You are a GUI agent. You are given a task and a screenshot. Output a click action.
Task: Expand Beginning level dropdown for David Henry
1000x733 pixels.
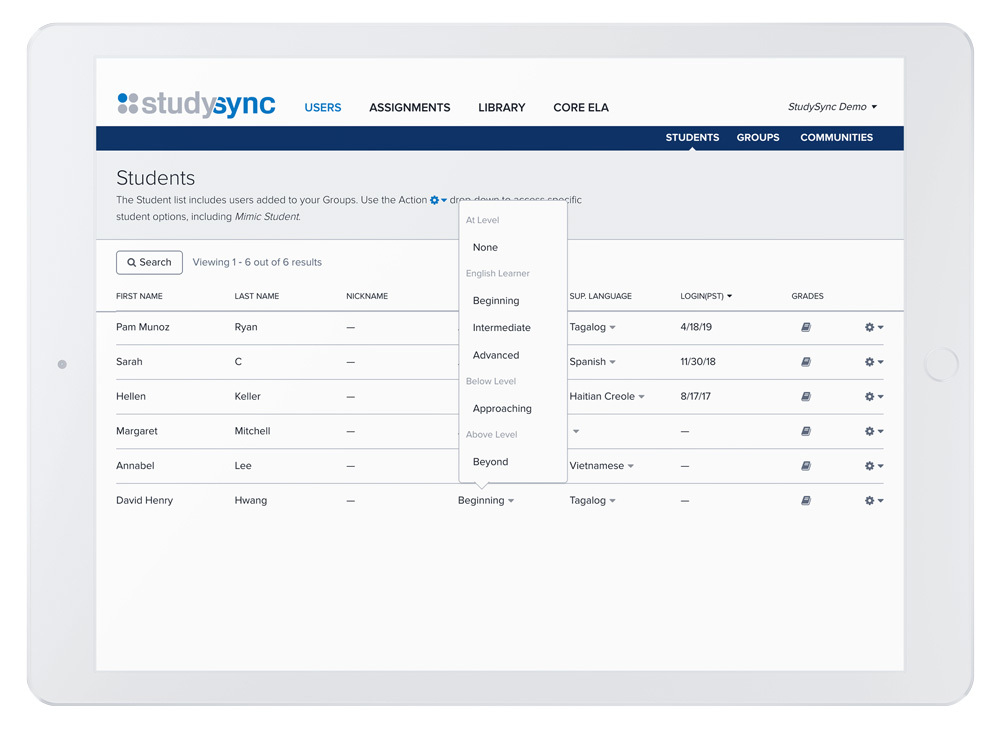486,501
